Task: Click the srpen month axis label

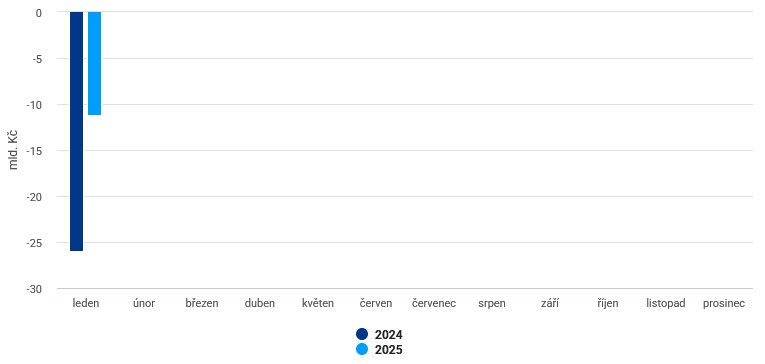Action: click(x=492, y=303)
